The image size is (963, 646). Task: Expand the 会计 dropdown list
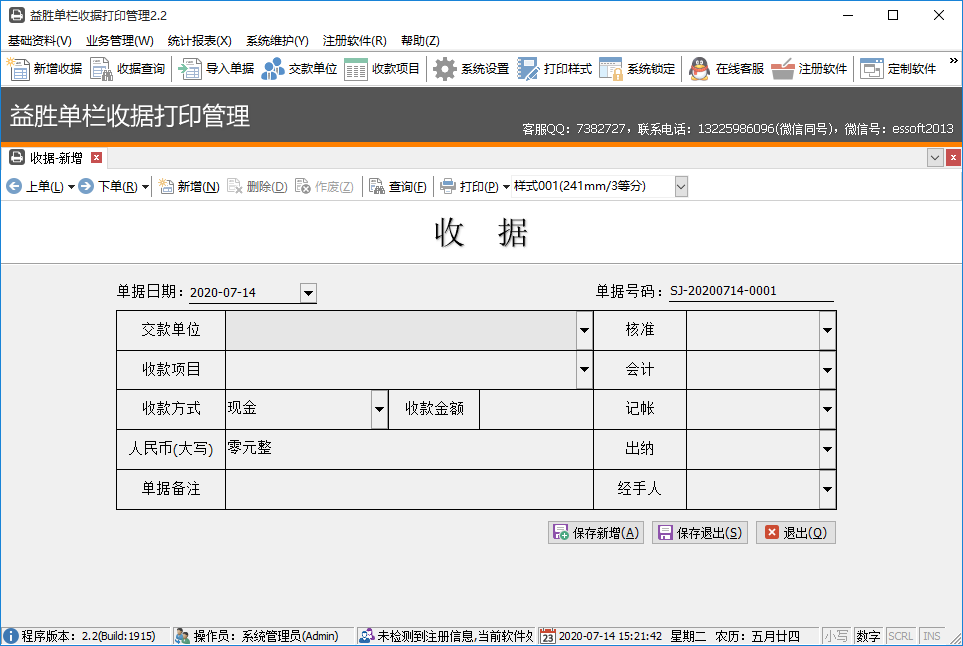point(827,370)
